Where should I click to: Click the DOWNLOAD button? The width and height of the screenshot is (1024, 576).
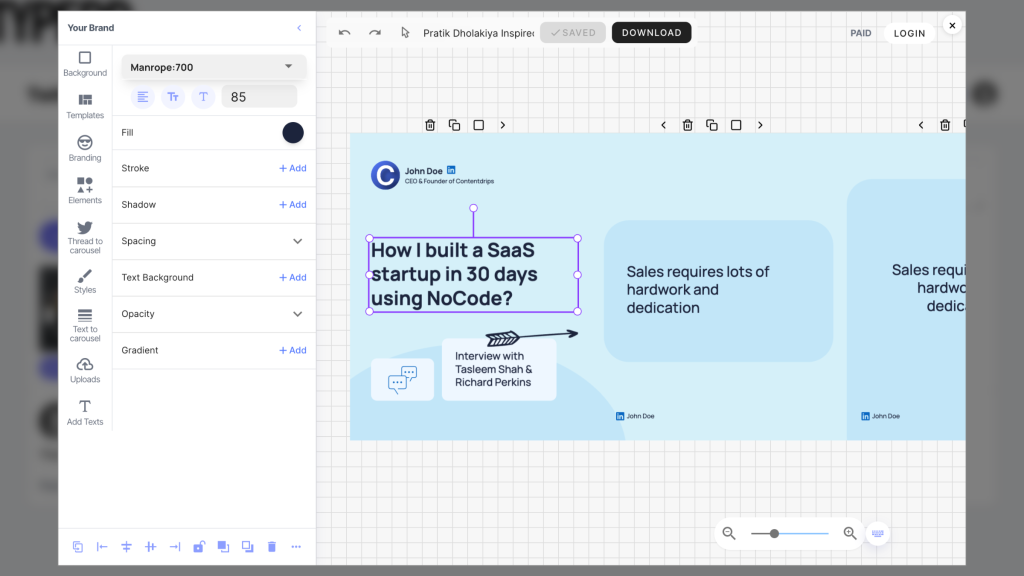click(x=651, y=33)
